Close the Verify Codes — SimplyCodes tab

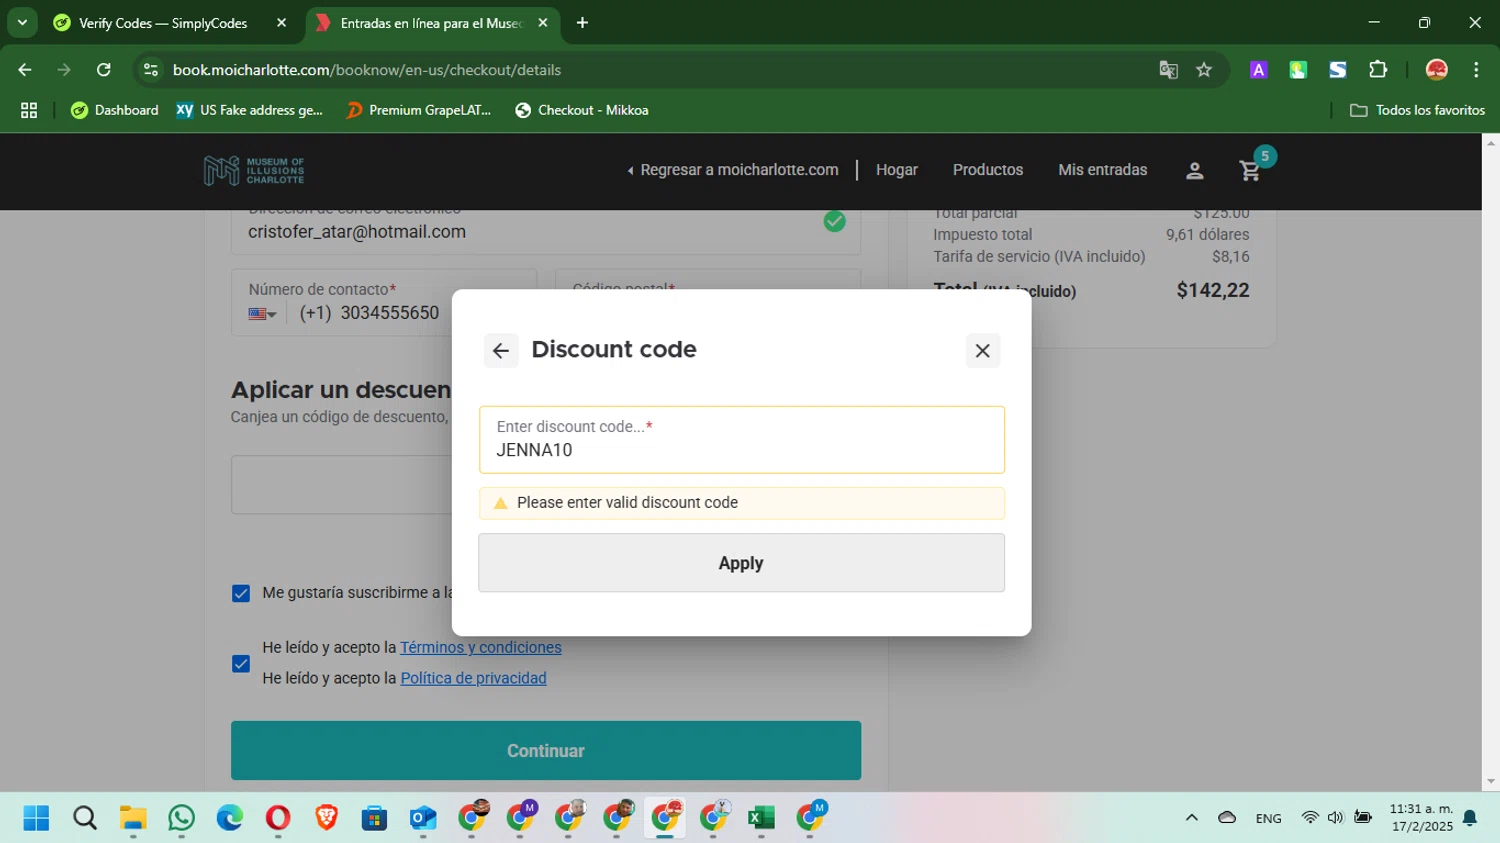281,23
